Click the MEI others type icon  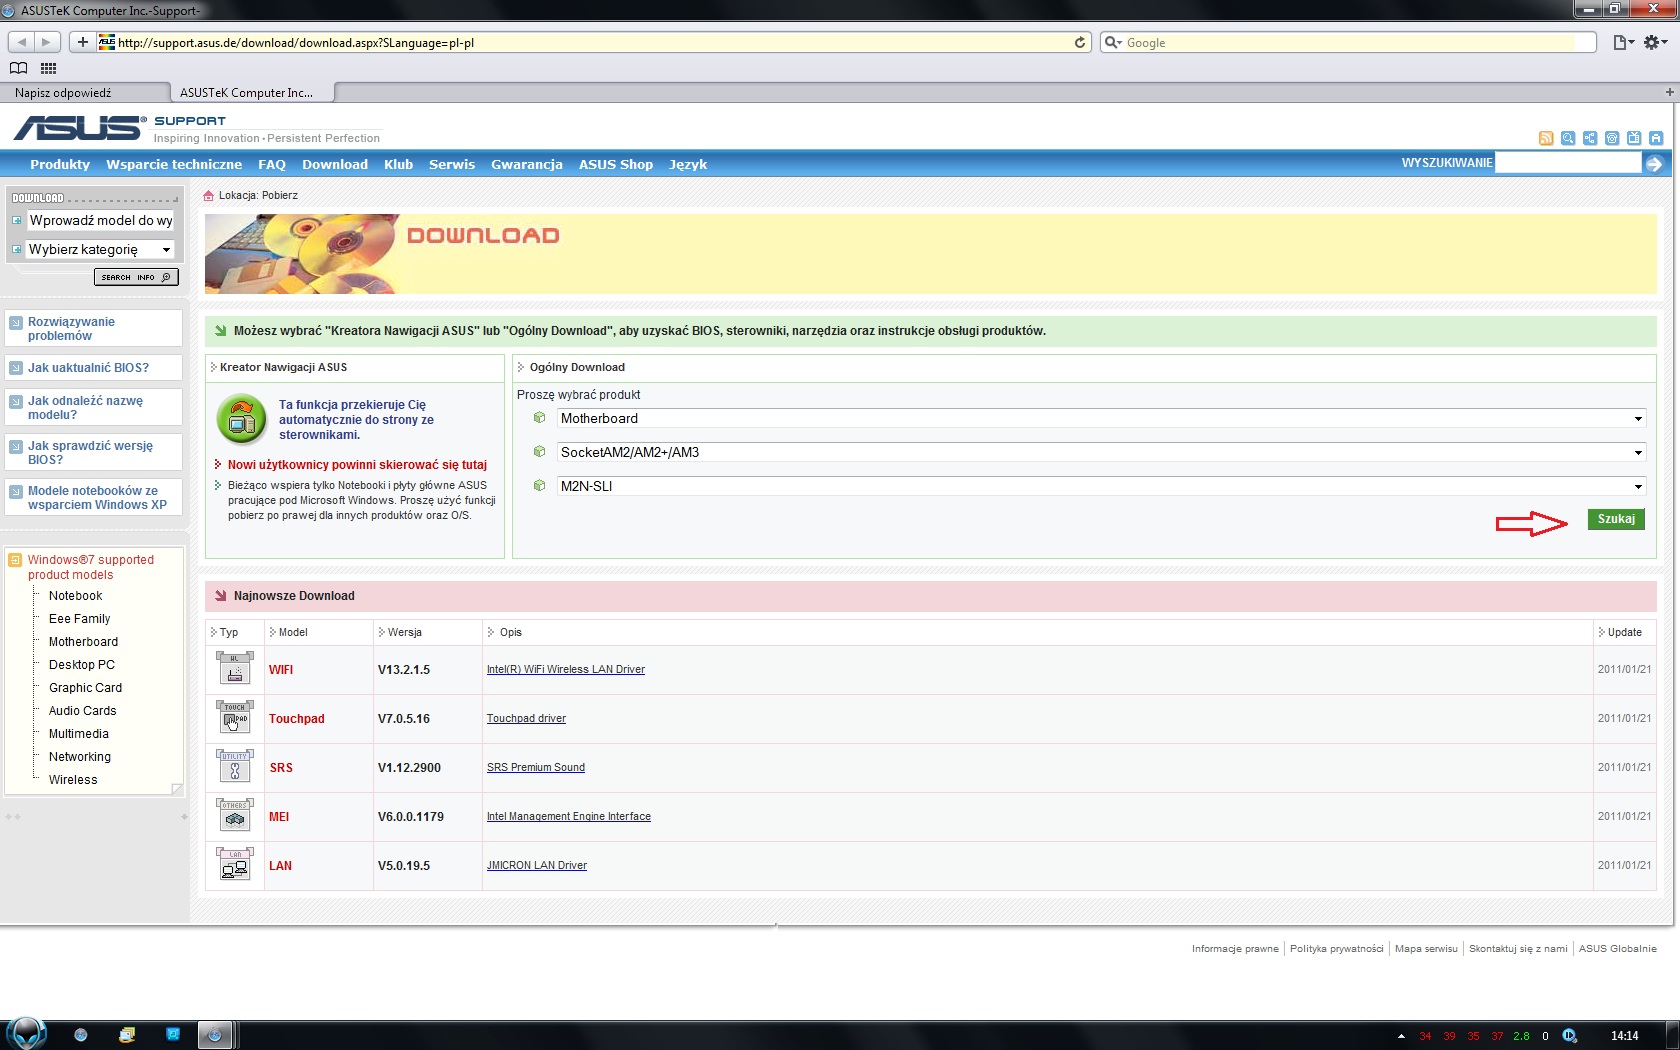[235, 816]
